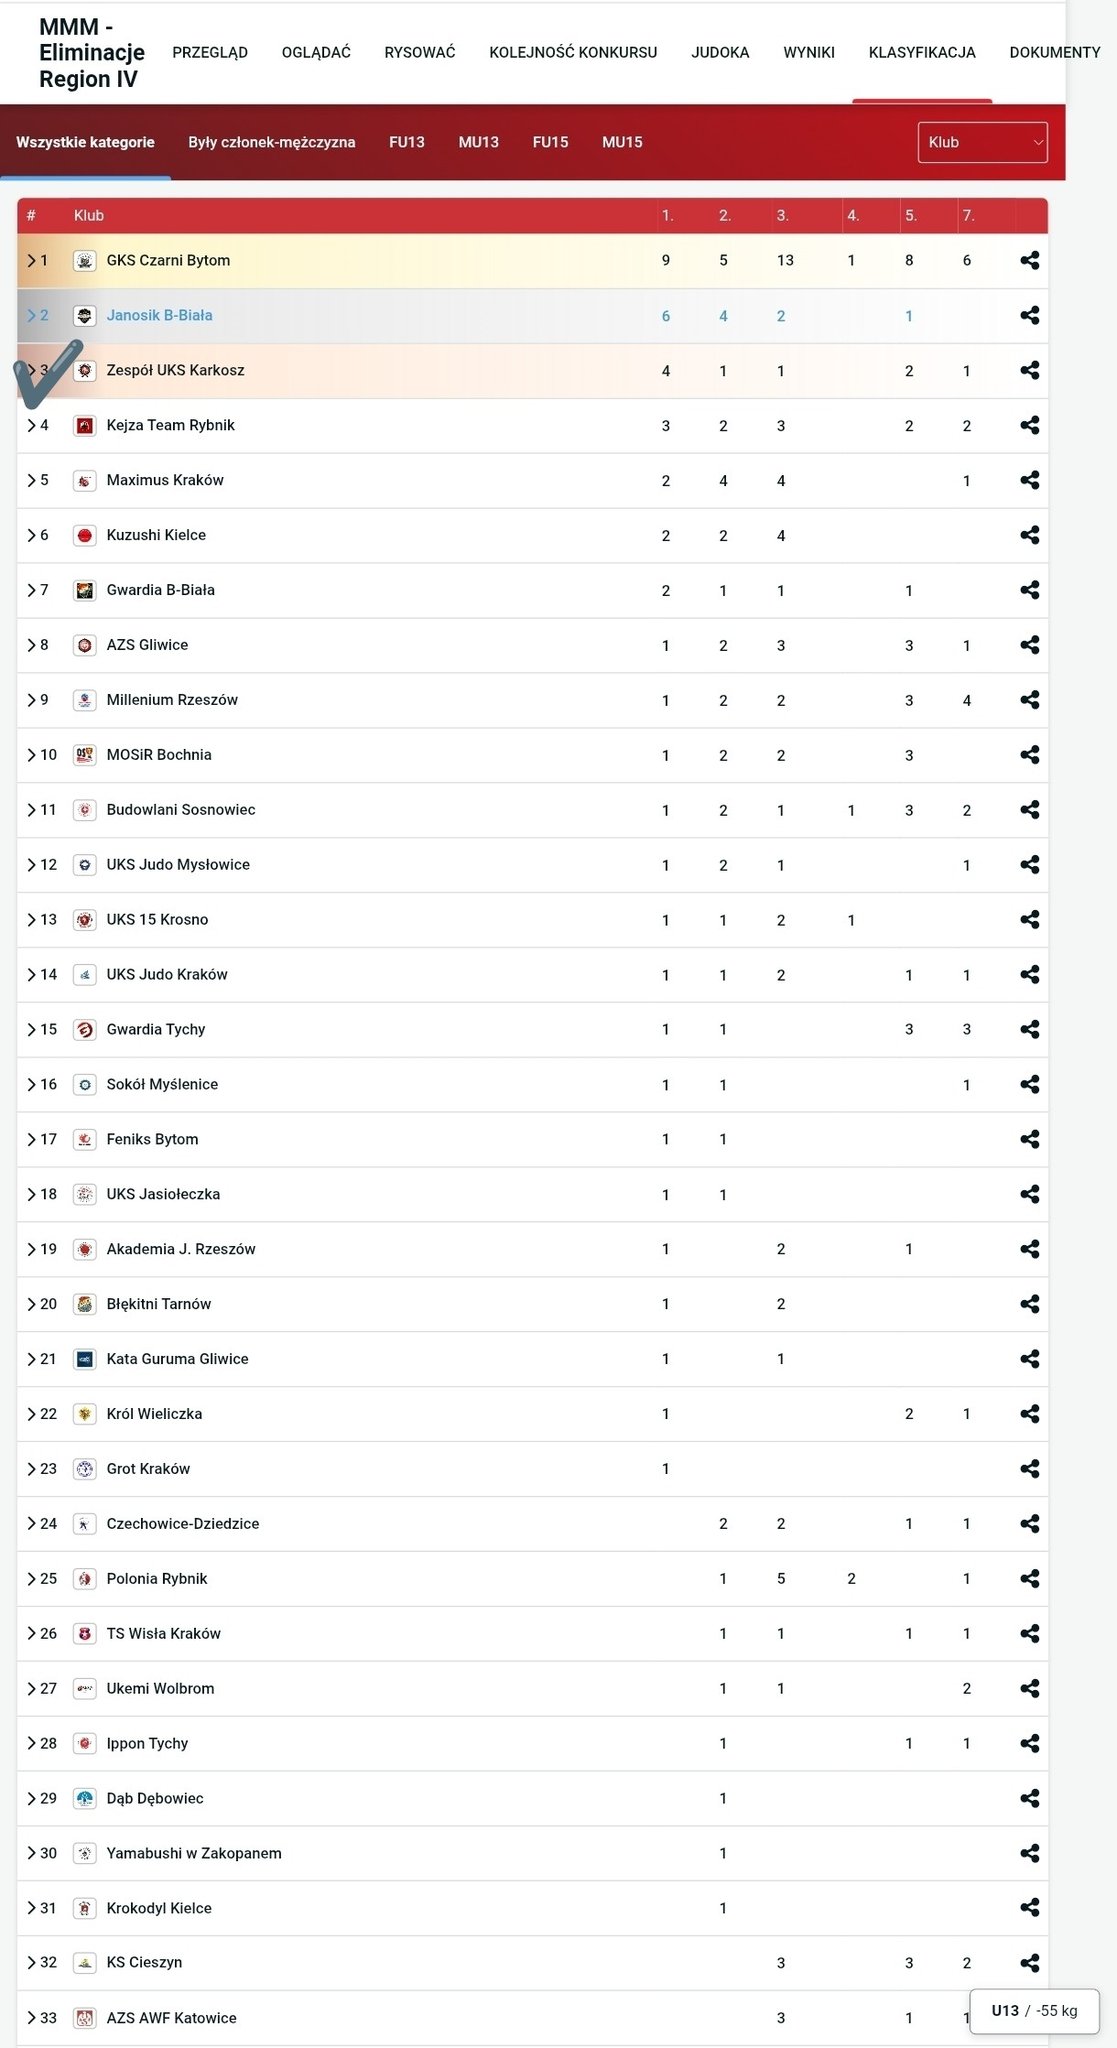The image size is (1117, 2048).
Task: Click the U13 / -55 kg badge
Action: [x=1034, y=2011]
